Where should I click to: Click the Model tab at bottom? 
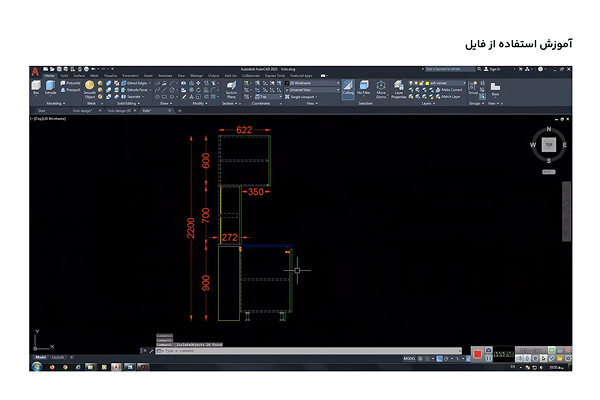(x=41, y=357)
